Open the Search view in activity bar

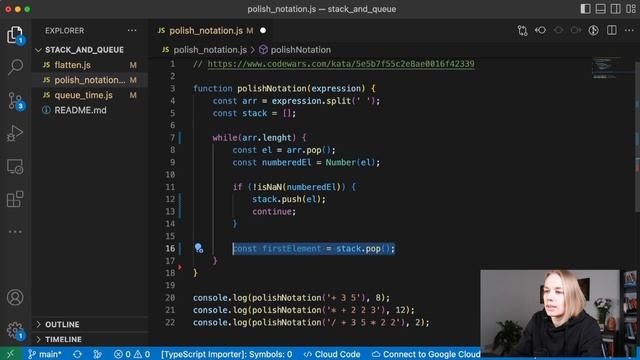click(15, 67)
